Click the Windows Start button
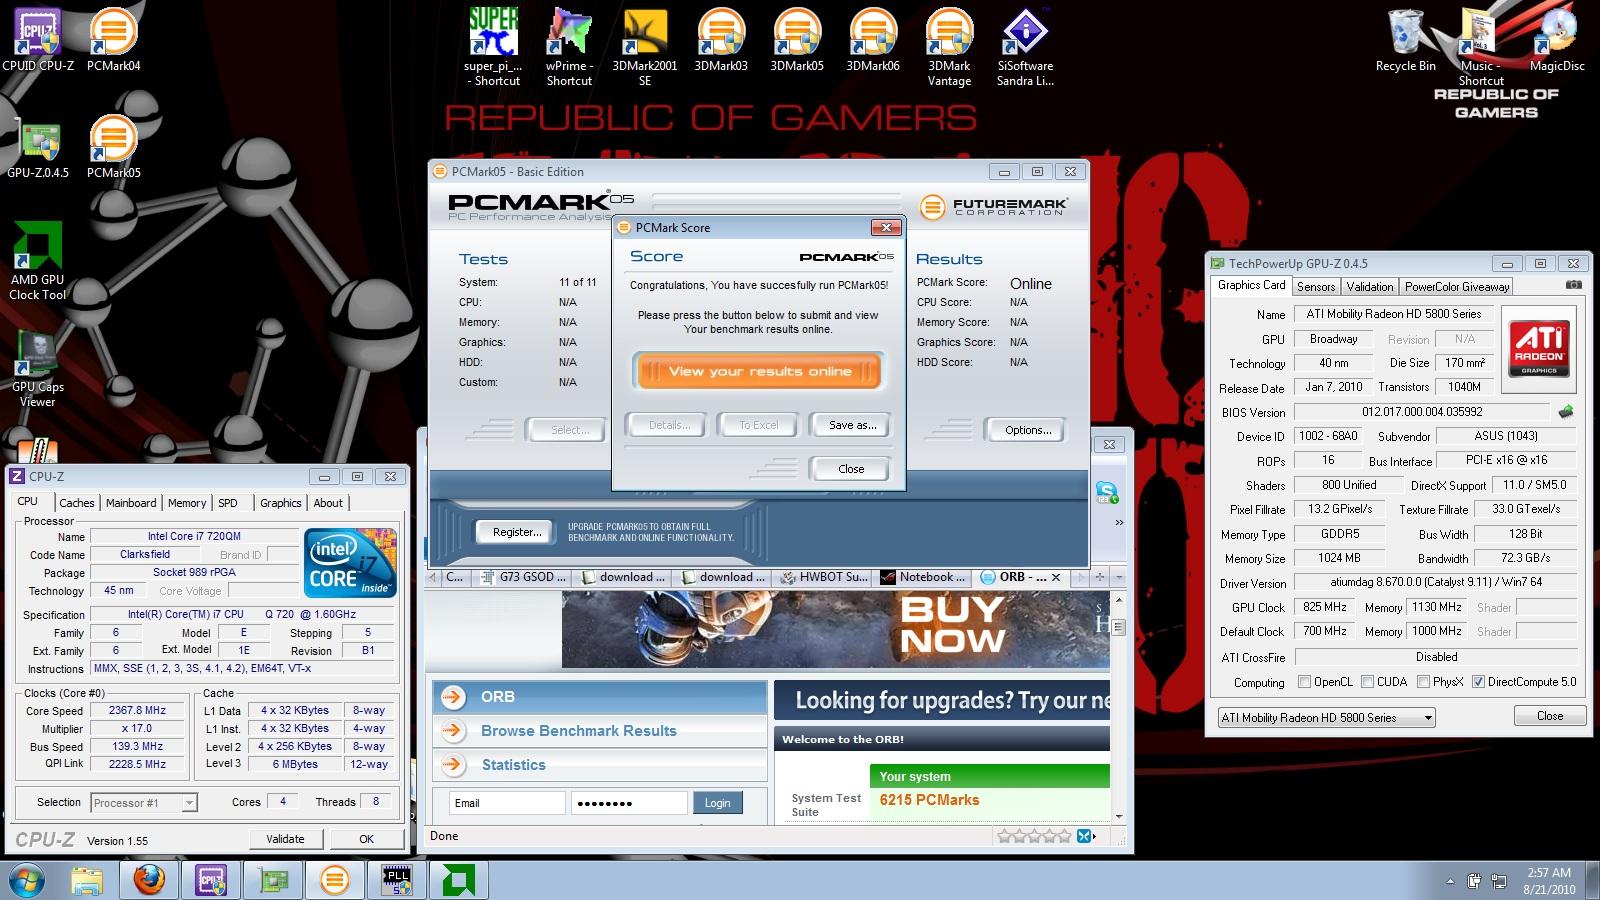 pyautogui.click(x=26, y=880)
